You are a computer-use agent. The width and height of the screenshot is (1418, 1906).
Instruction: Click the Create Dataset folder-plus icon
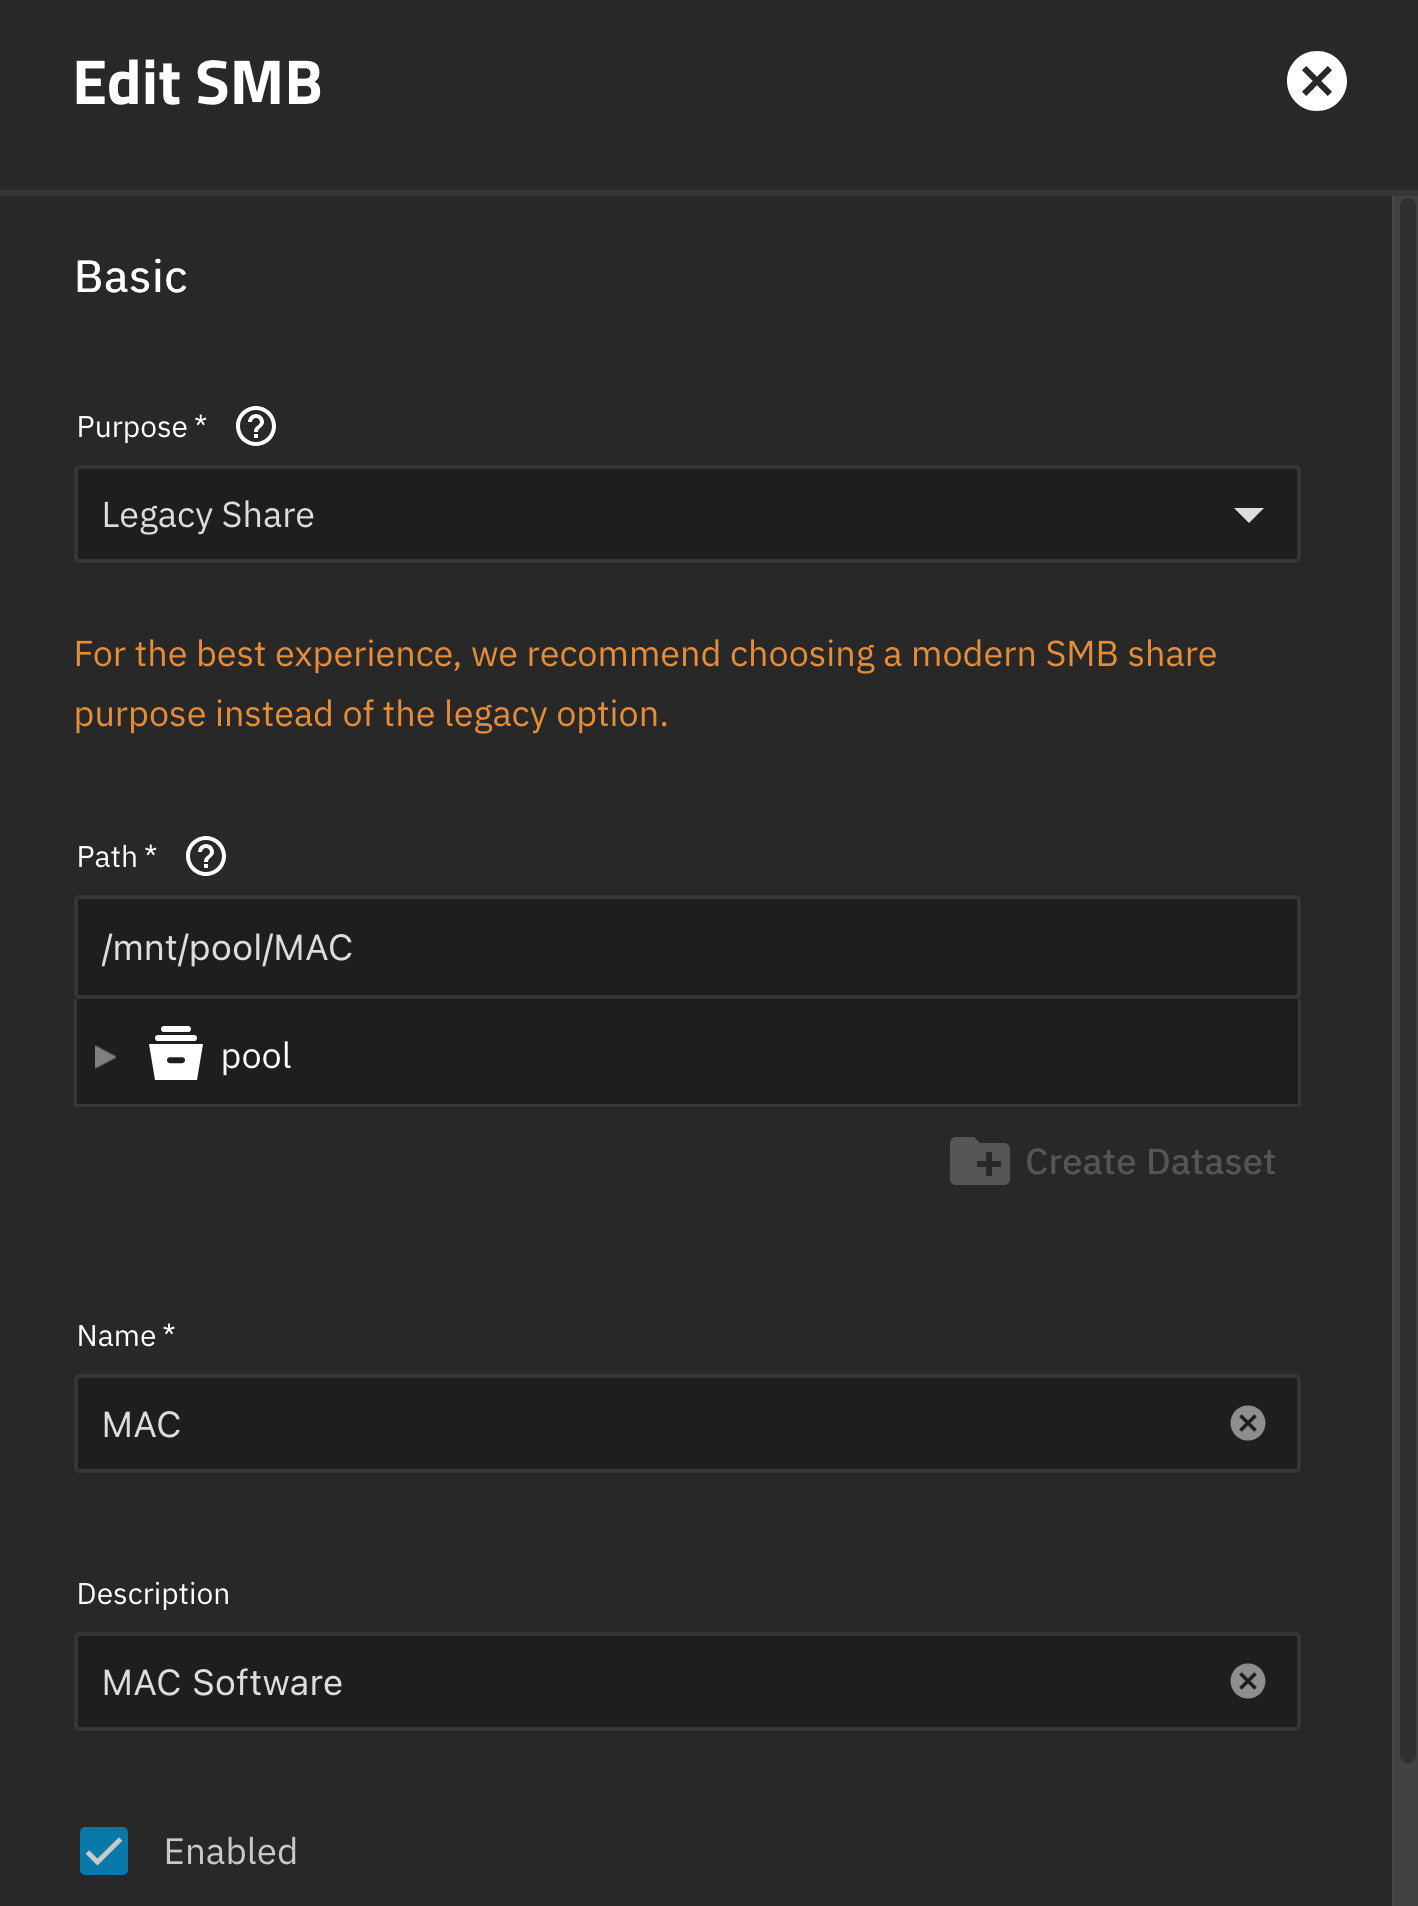coord(979,1162)
